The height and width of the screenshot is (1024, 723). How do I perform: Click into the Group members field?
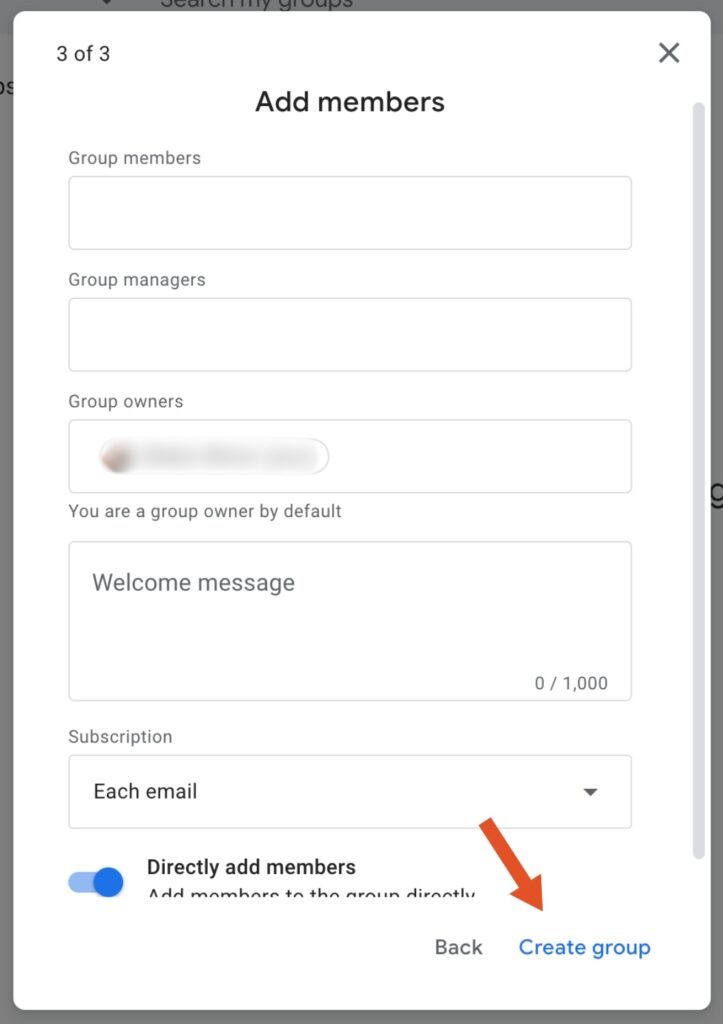[349, 213]
